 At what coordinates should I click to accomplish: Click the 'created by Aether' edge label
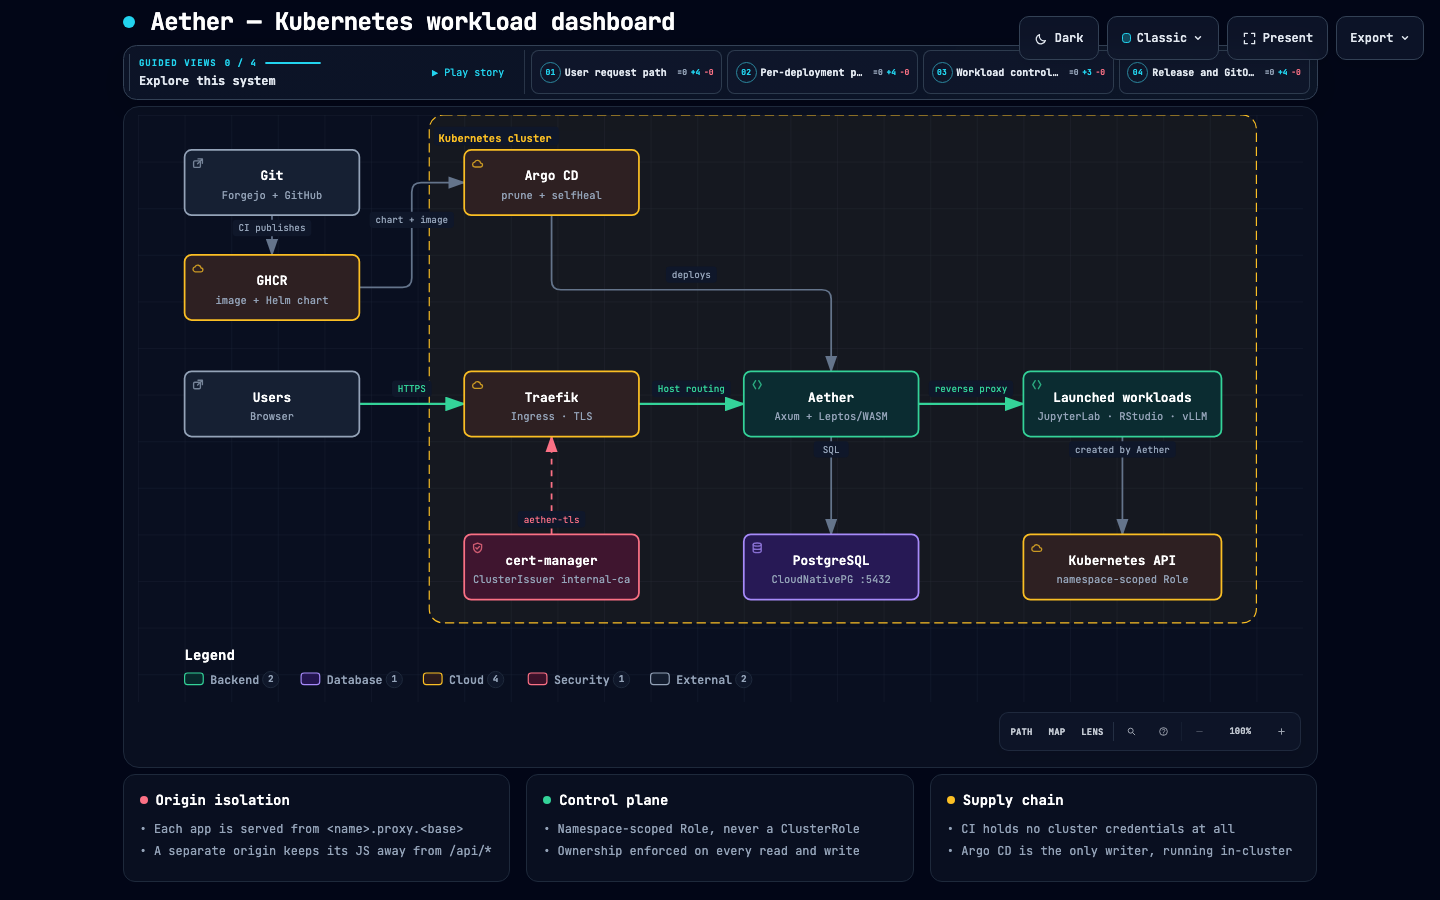[1122, 450]
